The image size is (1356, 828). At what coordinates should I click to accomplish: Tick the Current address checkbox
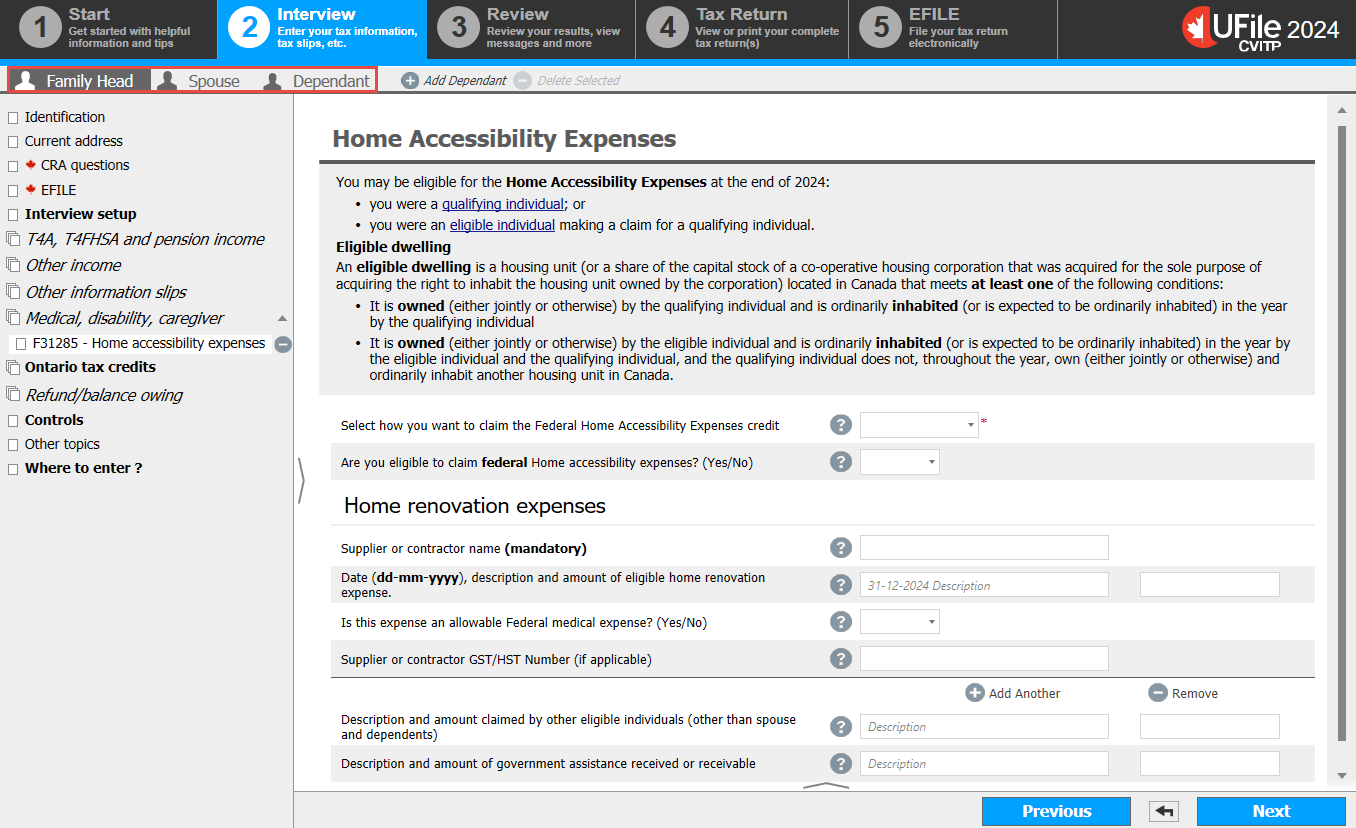13,142
